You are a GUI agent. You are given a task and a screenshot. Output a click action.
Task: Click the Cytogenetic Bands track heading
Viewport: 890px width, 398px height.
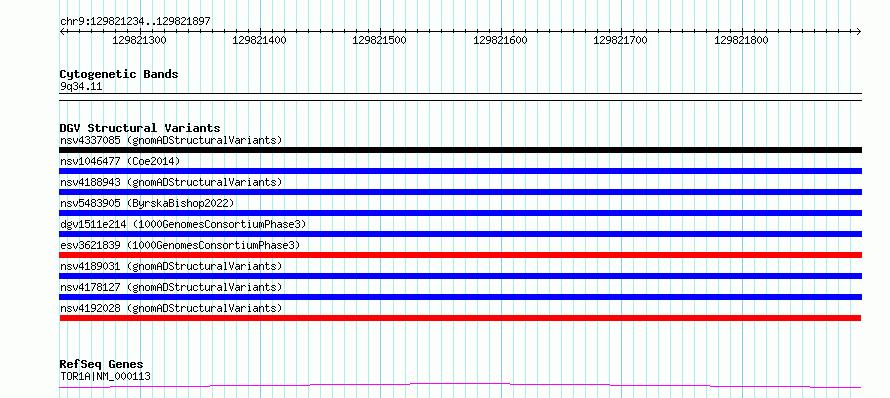click(x=119, y=74)
